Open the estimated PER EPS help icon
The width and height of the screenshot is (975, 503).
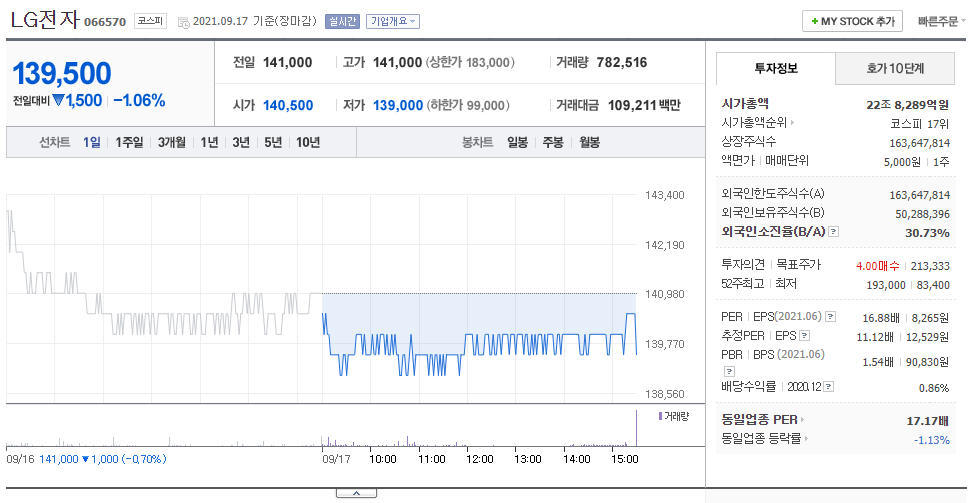coord(805,336)
